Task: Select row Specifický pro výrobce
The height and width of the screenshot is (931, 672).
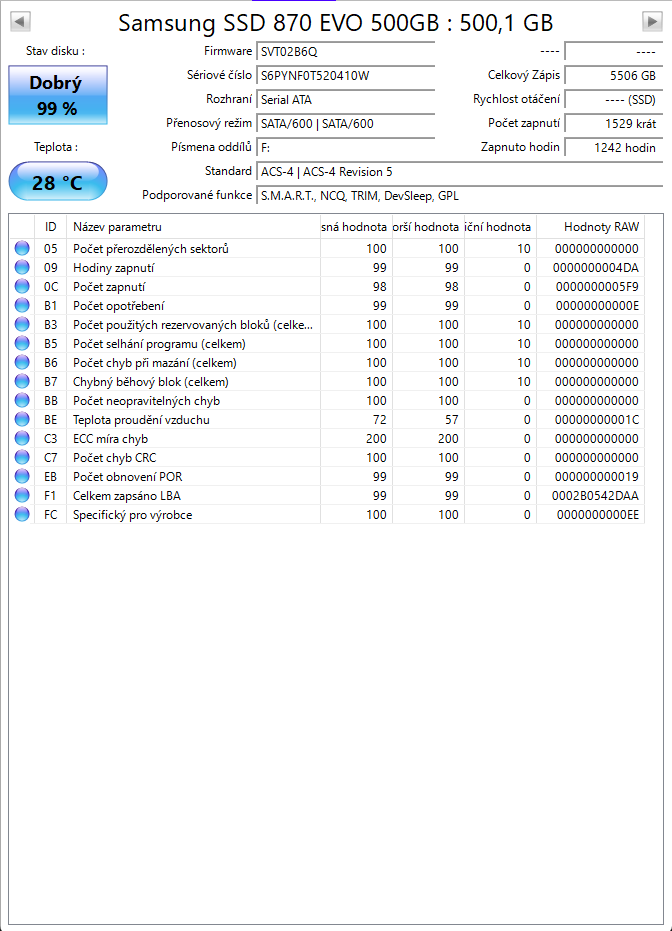Action: pyautogui.click(x=327, y=514)
